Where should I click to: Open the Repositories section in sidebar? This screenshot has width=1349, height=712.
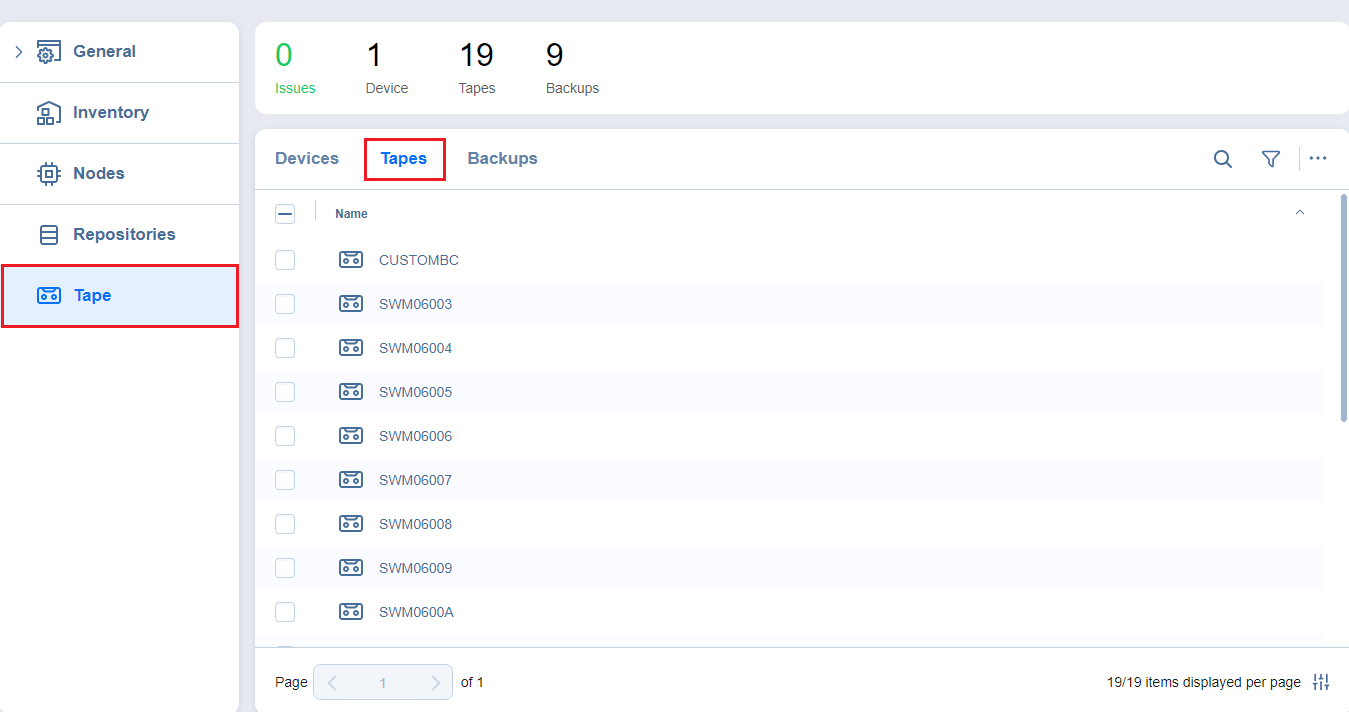click(123, 235)
